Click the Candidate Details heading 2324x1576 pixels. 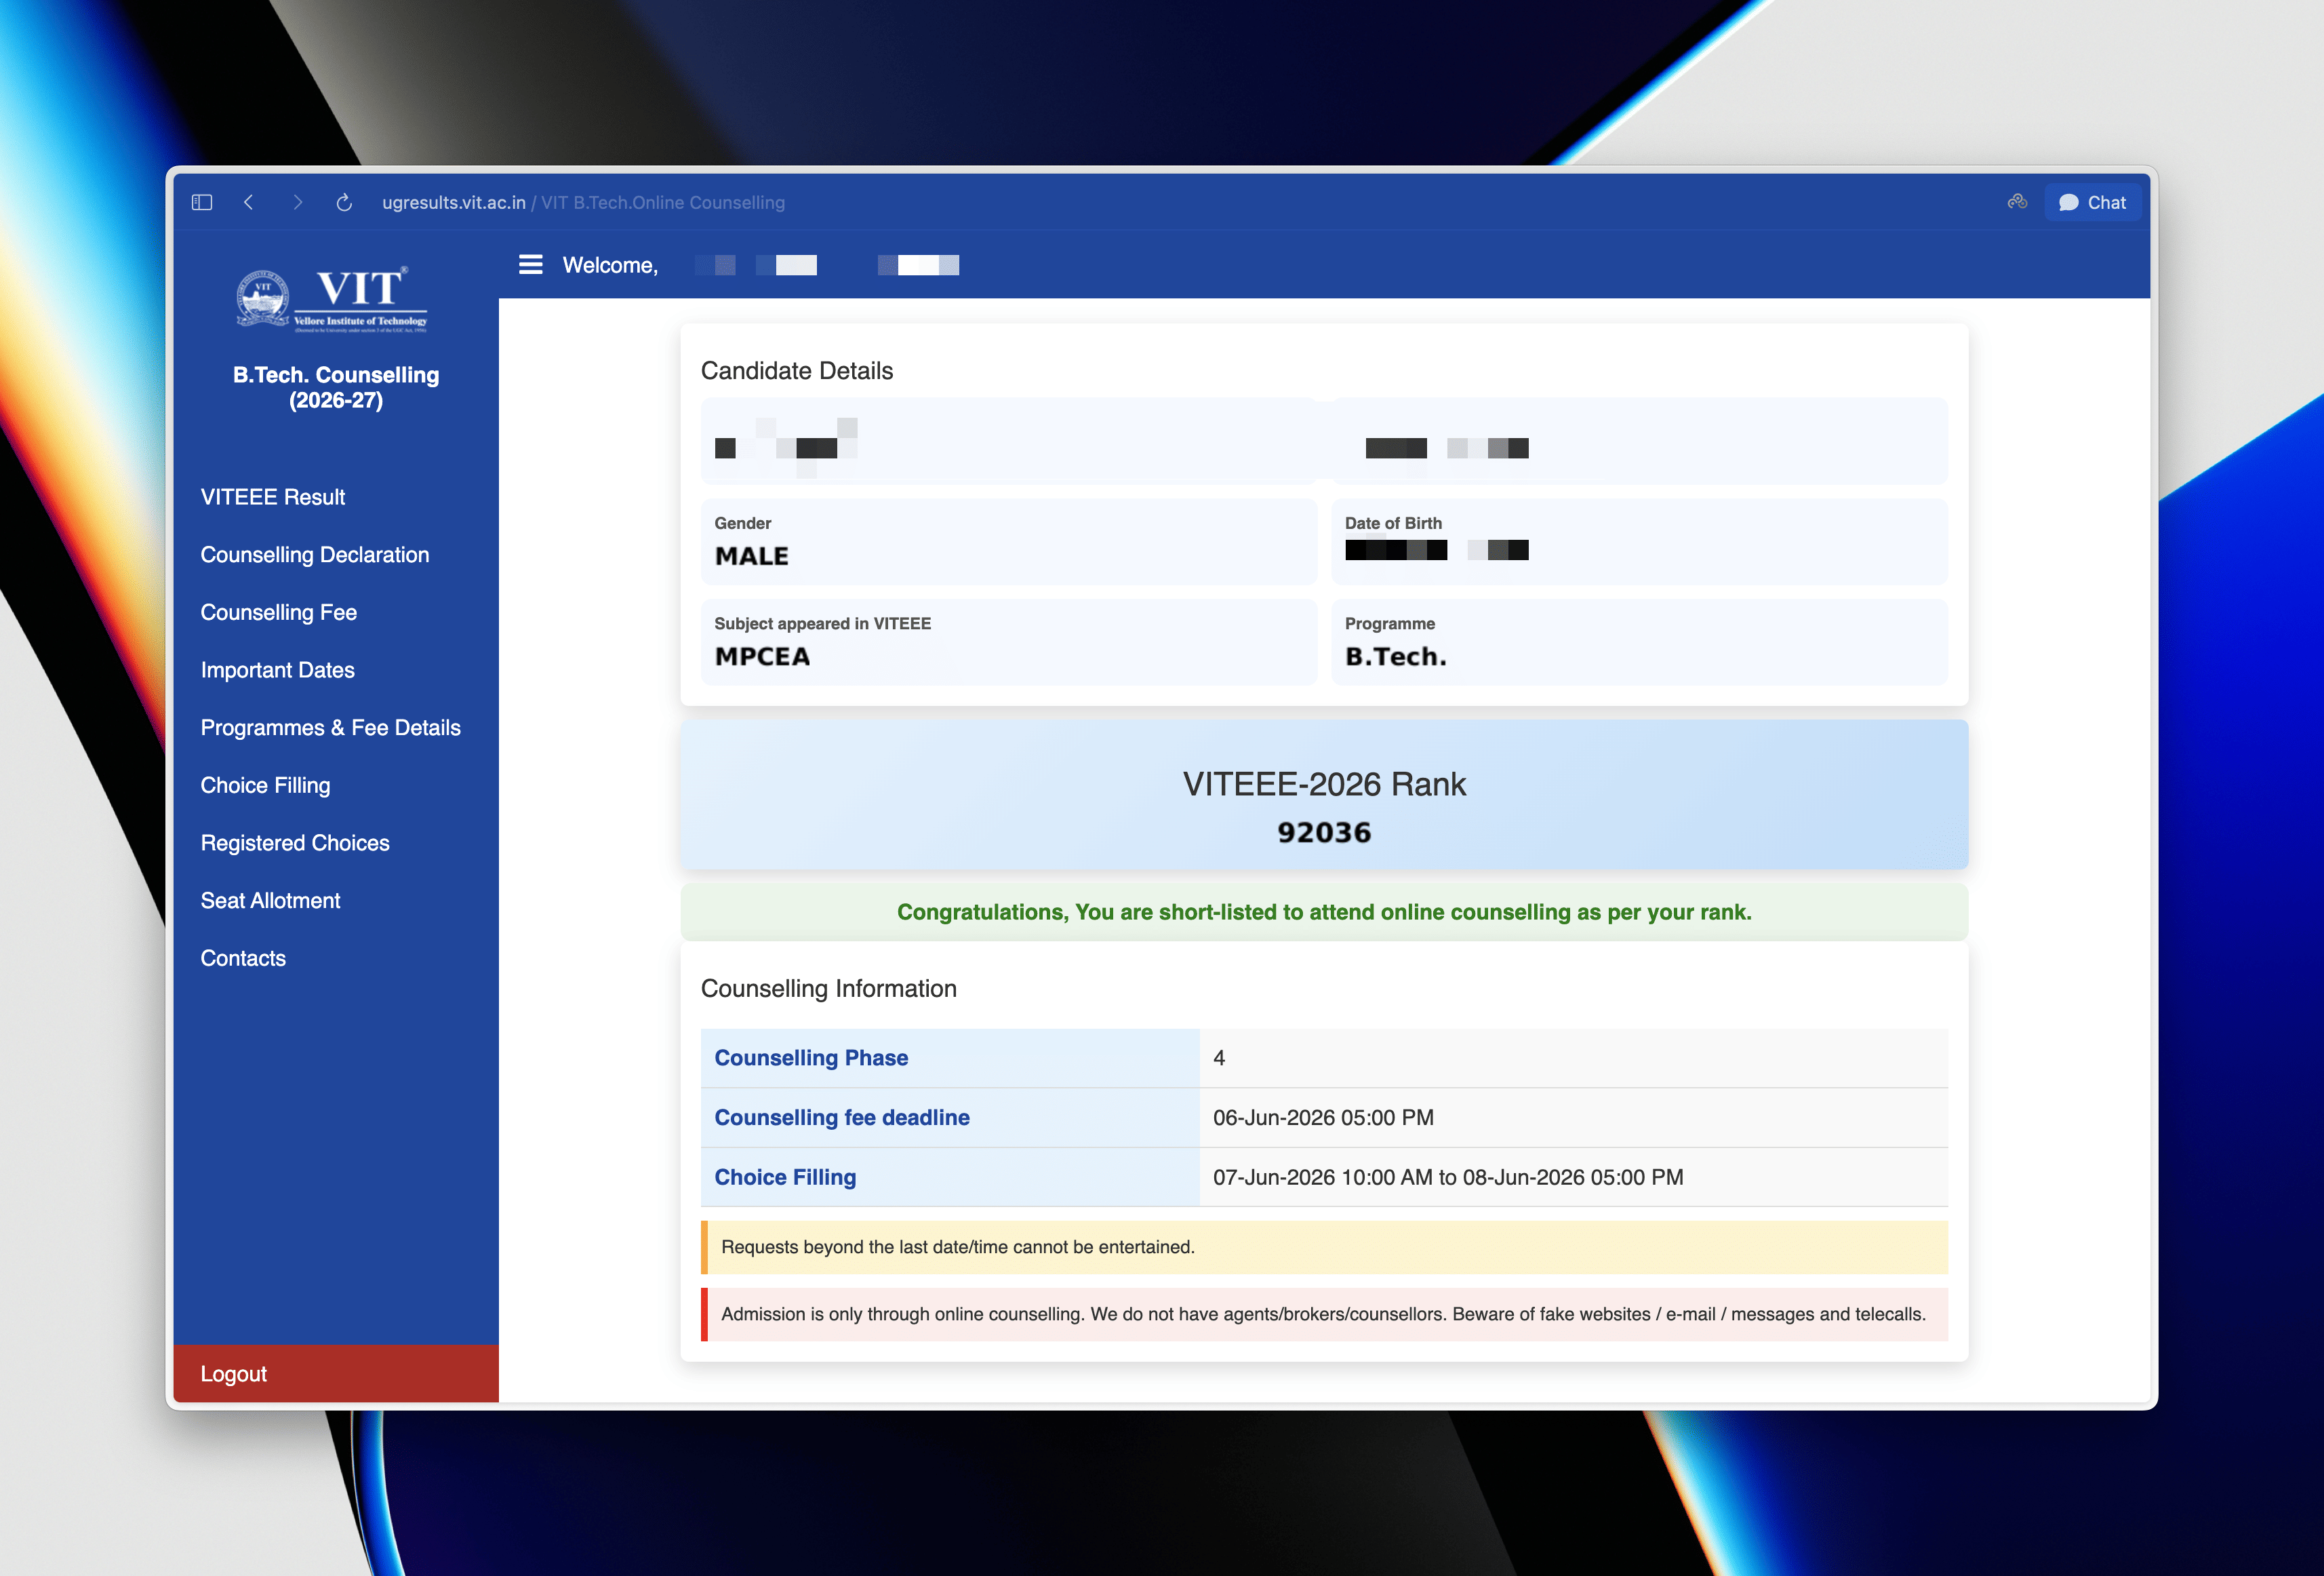[797, 371]
